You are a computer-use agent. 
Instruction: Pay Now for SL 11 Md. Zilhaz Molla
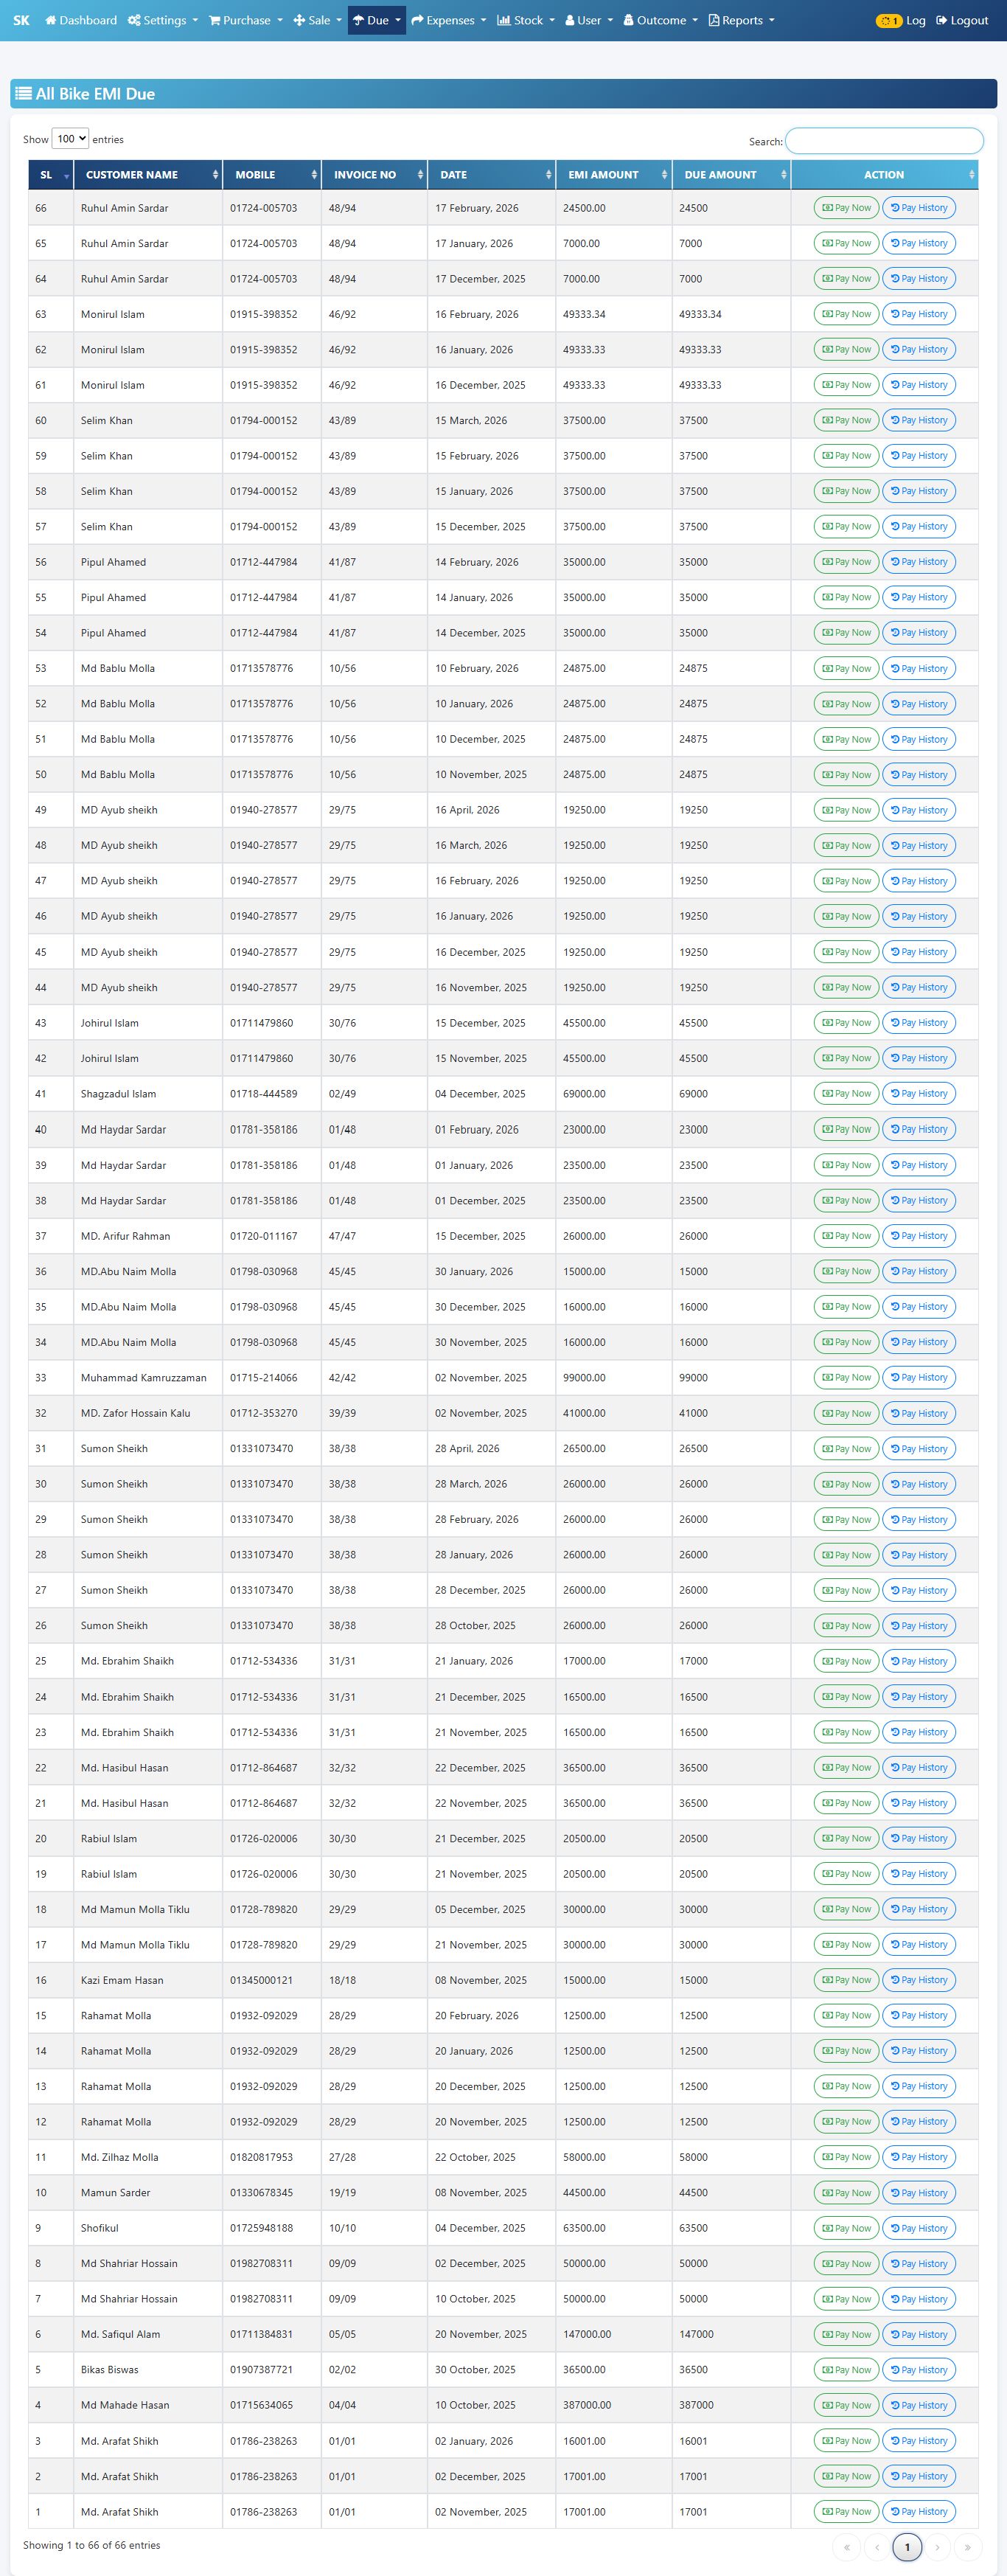[x=846, y=2157]
